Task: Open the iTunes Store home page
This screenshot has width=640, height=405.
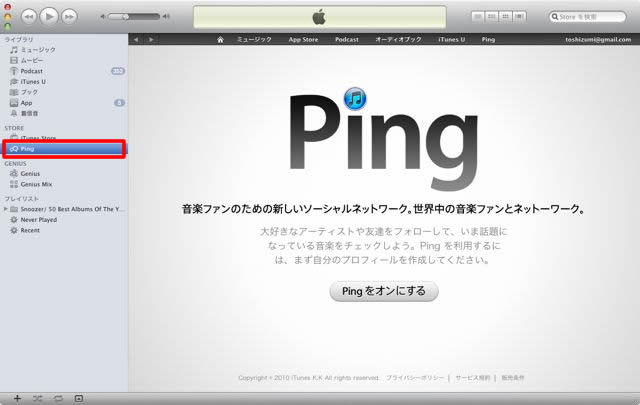Action: tap(220, 40)
